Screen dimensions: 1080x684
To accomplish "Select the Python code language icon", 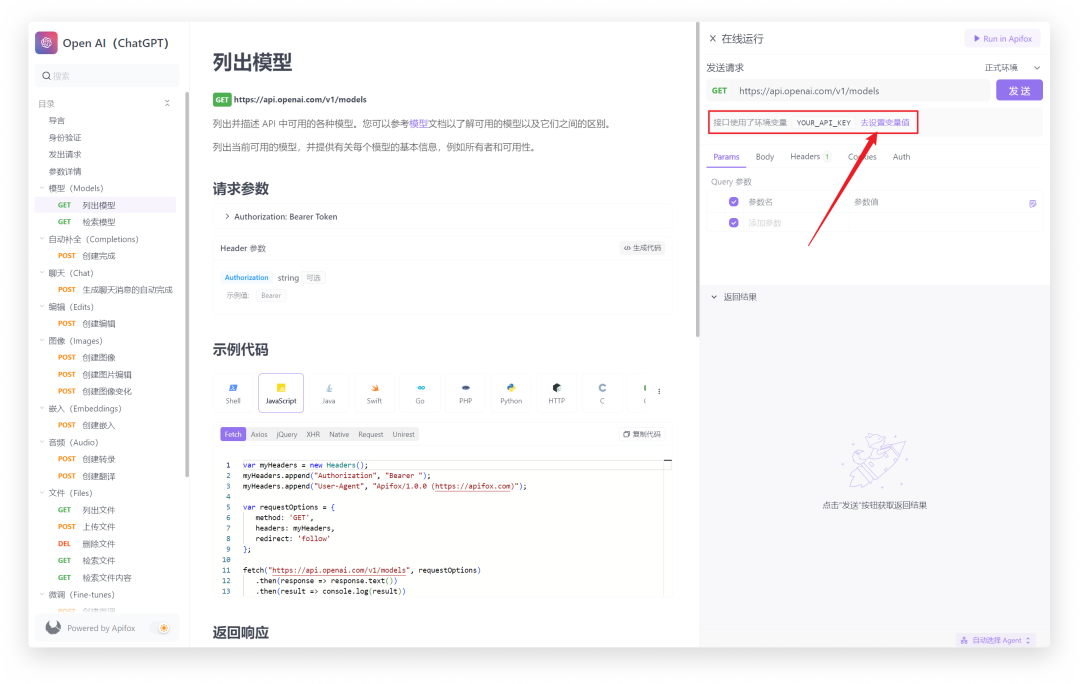I will pyautogui.click(x=511, y=392).
